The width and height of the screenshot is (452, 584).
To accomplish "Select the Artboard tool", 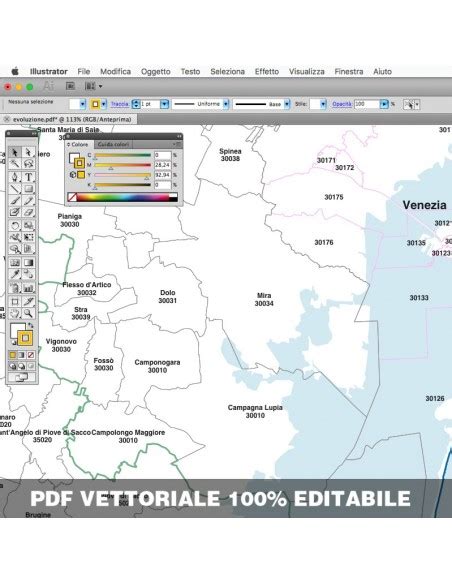I will (15, 301).
